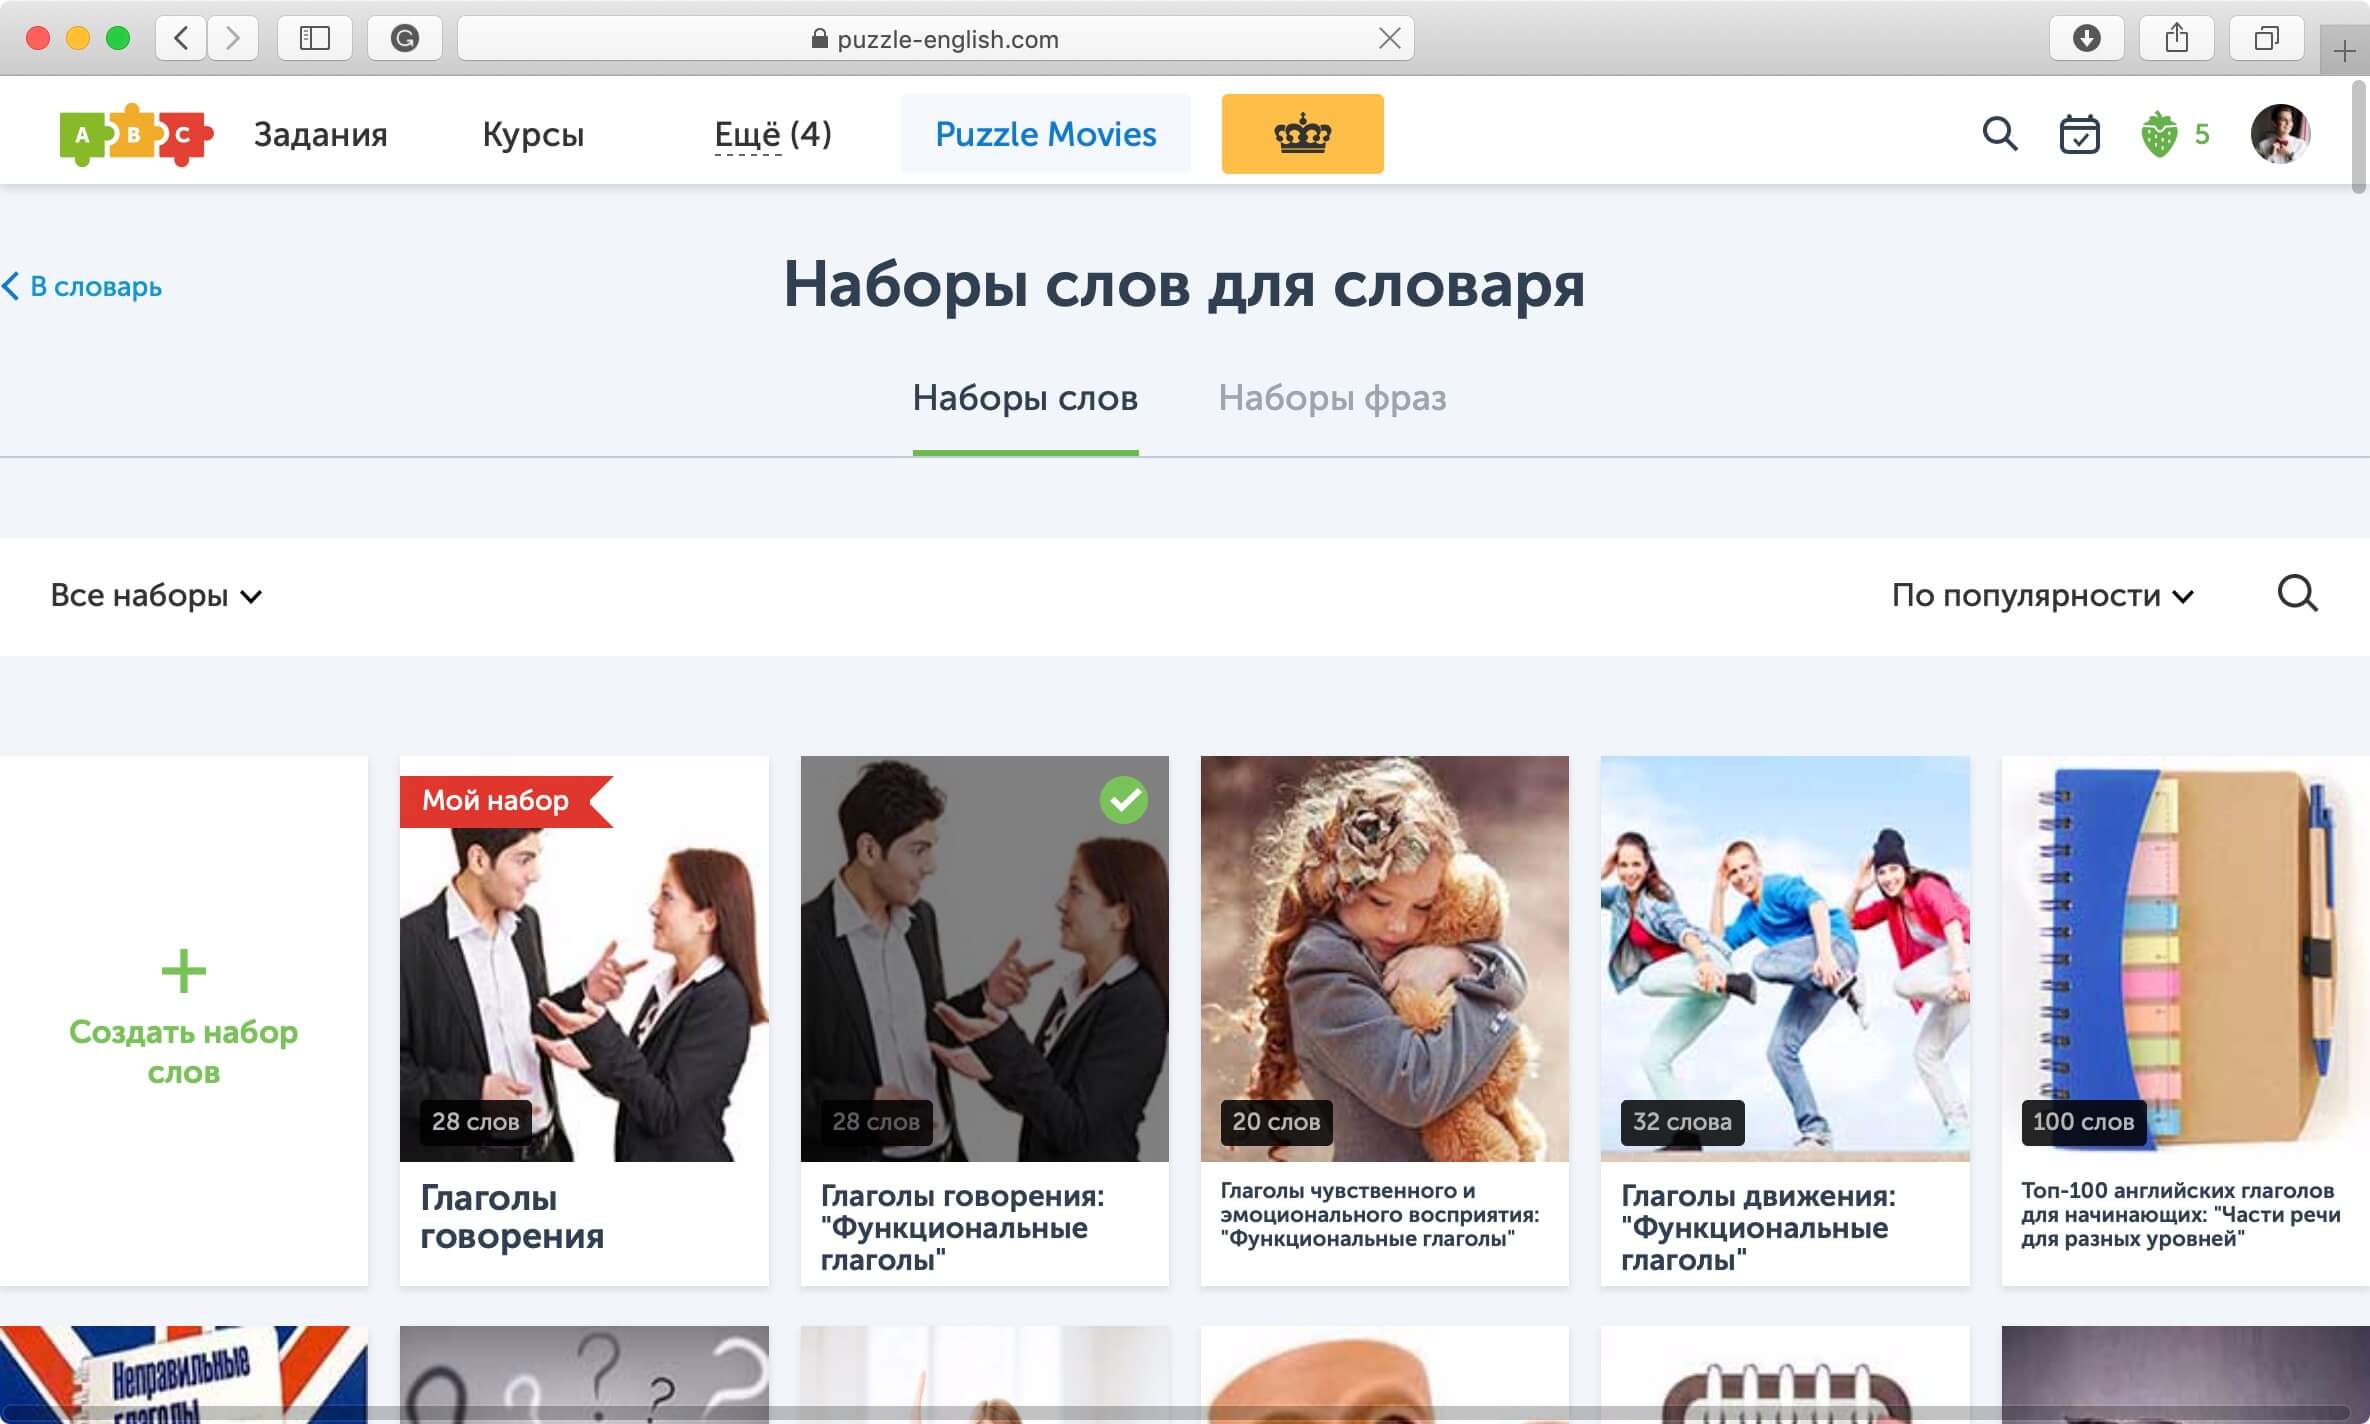Open Глаголы движения: Функциональные глаголы title
The height and width of the screenshot is (1424, 2370).
1758,1227
